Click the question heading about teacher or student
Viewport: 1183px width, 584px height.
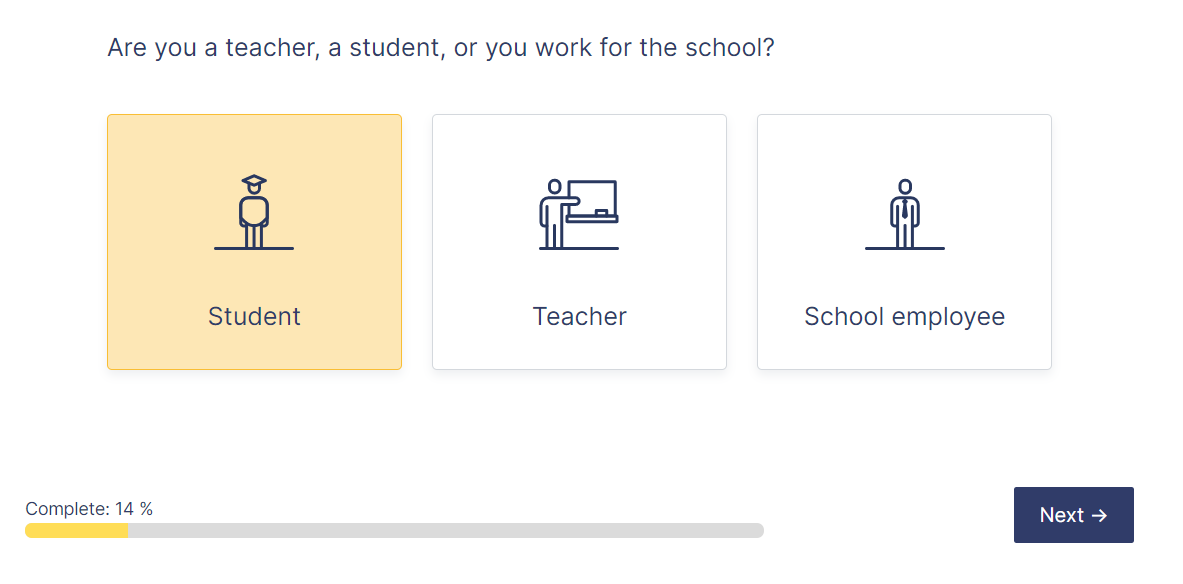441,48
